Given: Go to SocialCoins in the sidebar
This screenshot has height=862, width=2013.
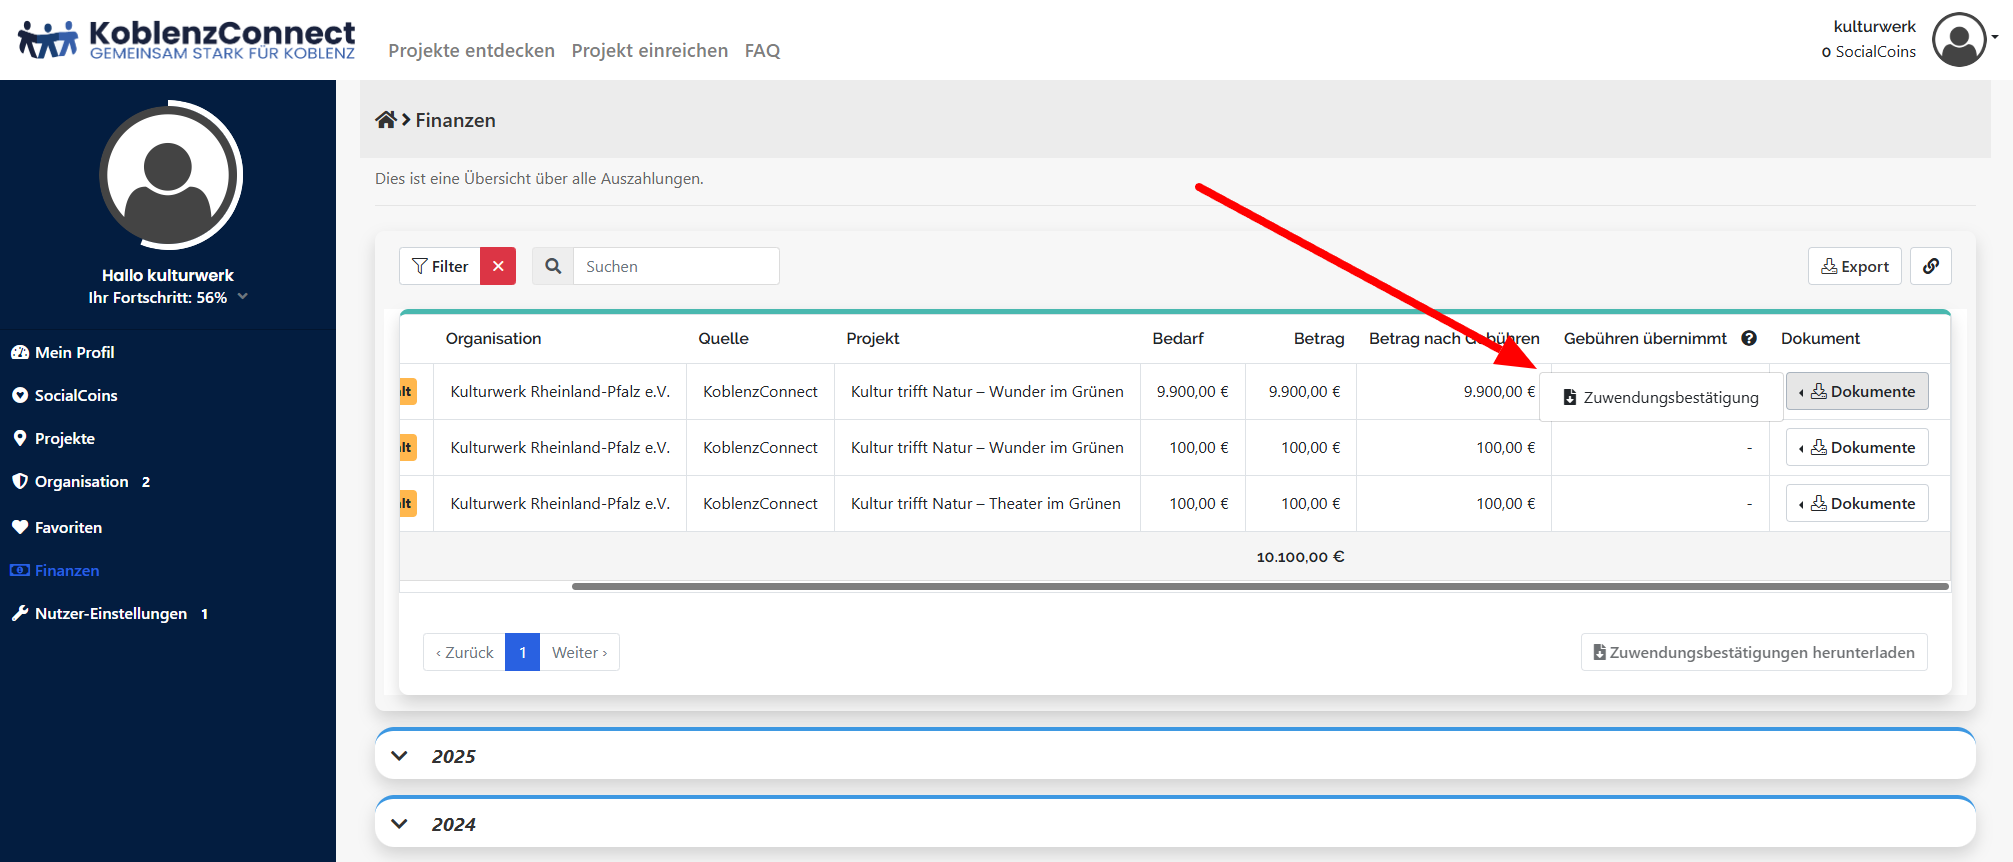Looking at the screenshot, I should coord(76,395).
